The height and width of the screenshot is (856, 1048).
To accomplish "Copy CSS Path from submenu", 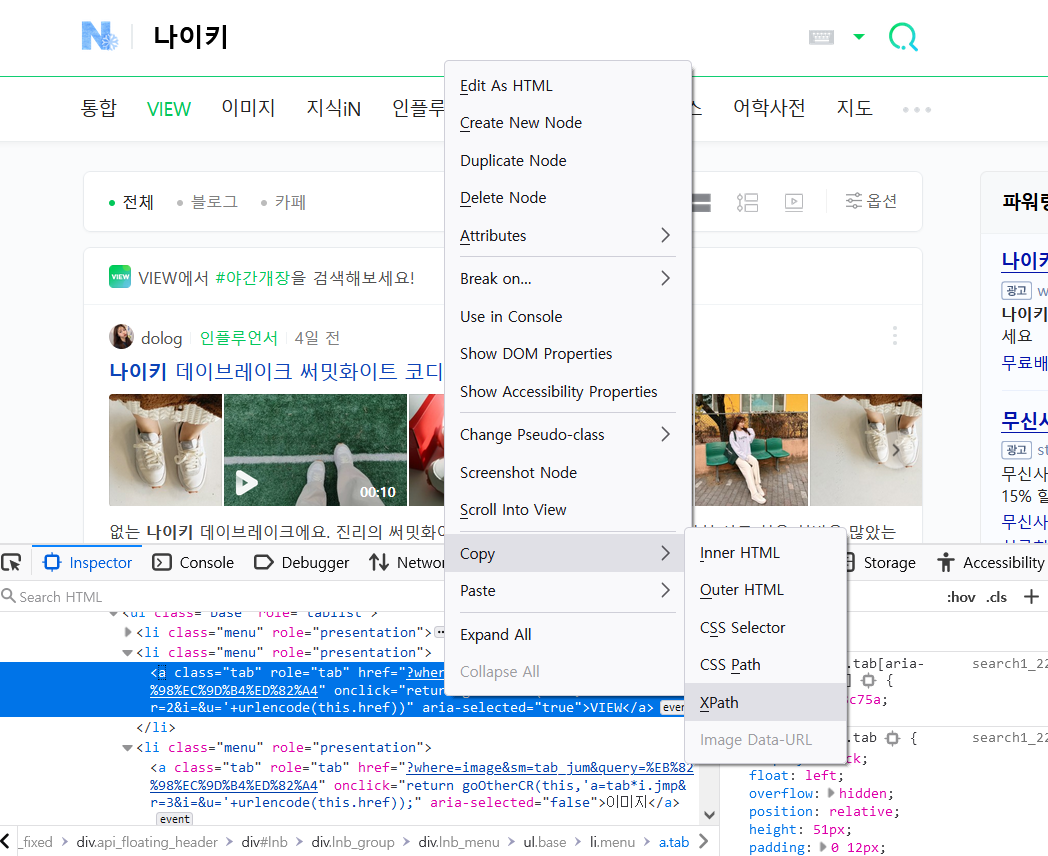I will [766, 665].
